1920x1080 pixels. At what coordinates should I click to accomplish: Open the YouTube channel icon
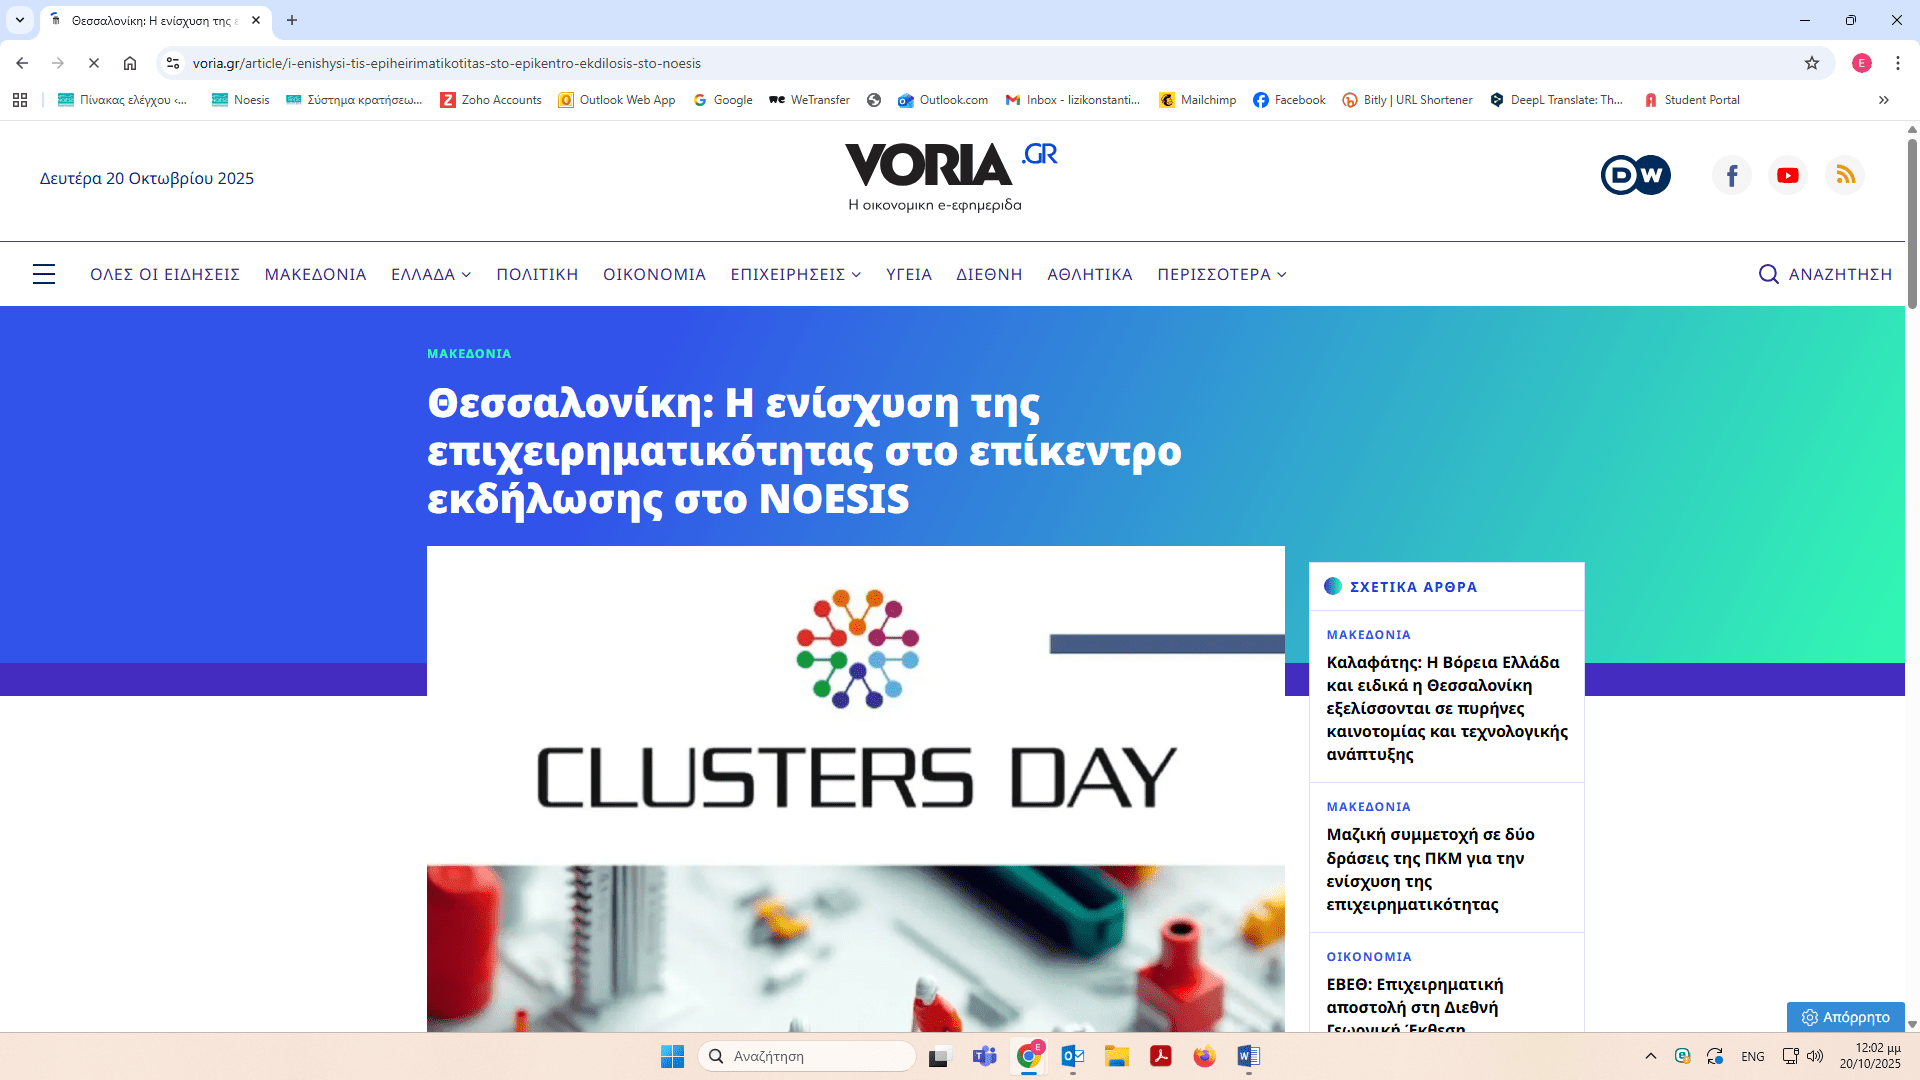point(1788,176)
